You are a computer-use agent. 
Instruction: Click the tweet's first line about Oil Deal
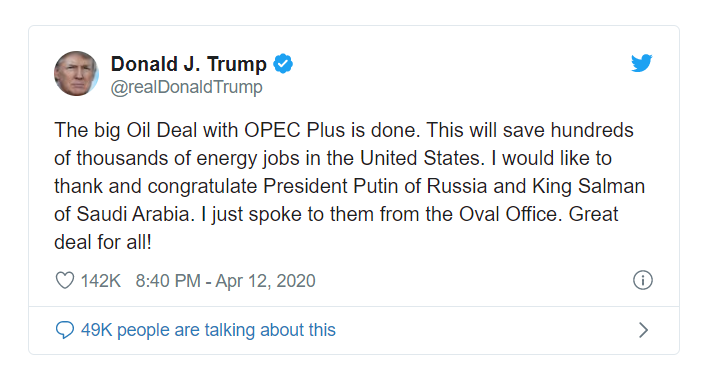point(344,130)
